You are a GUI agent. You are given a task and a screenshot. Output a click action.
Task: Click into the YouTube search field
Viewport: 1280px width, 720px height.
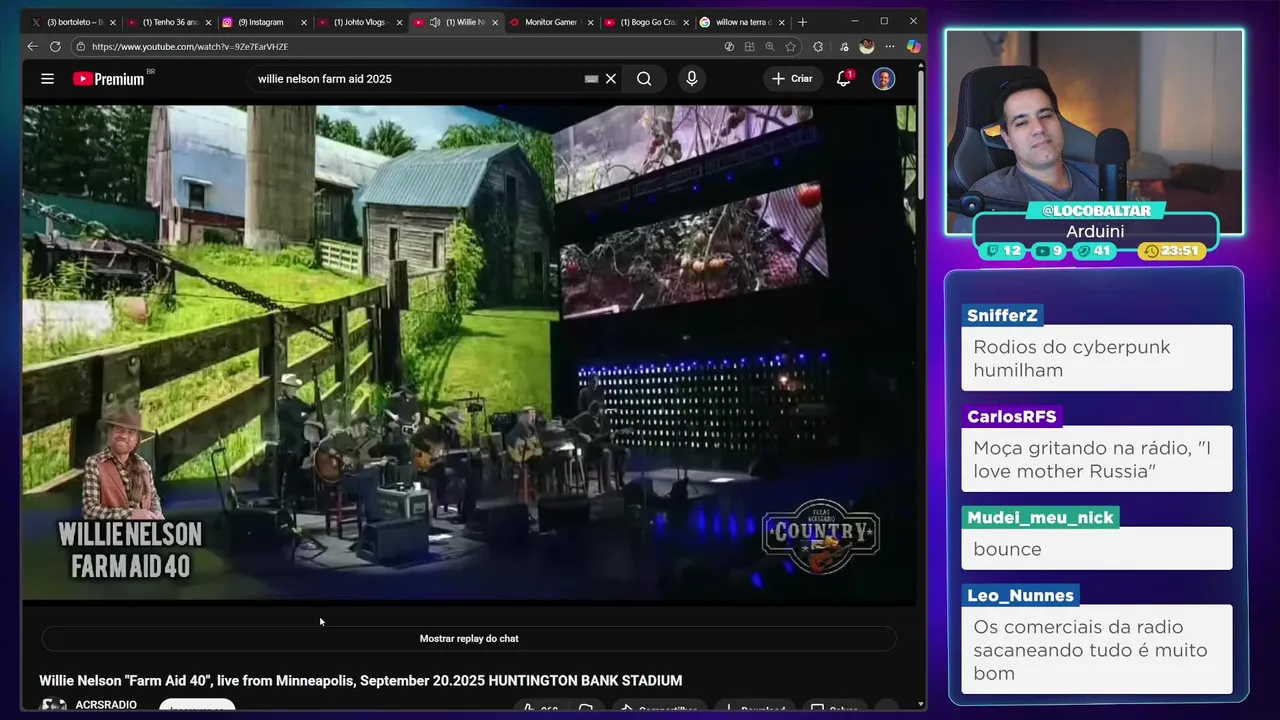coord(415,79)
